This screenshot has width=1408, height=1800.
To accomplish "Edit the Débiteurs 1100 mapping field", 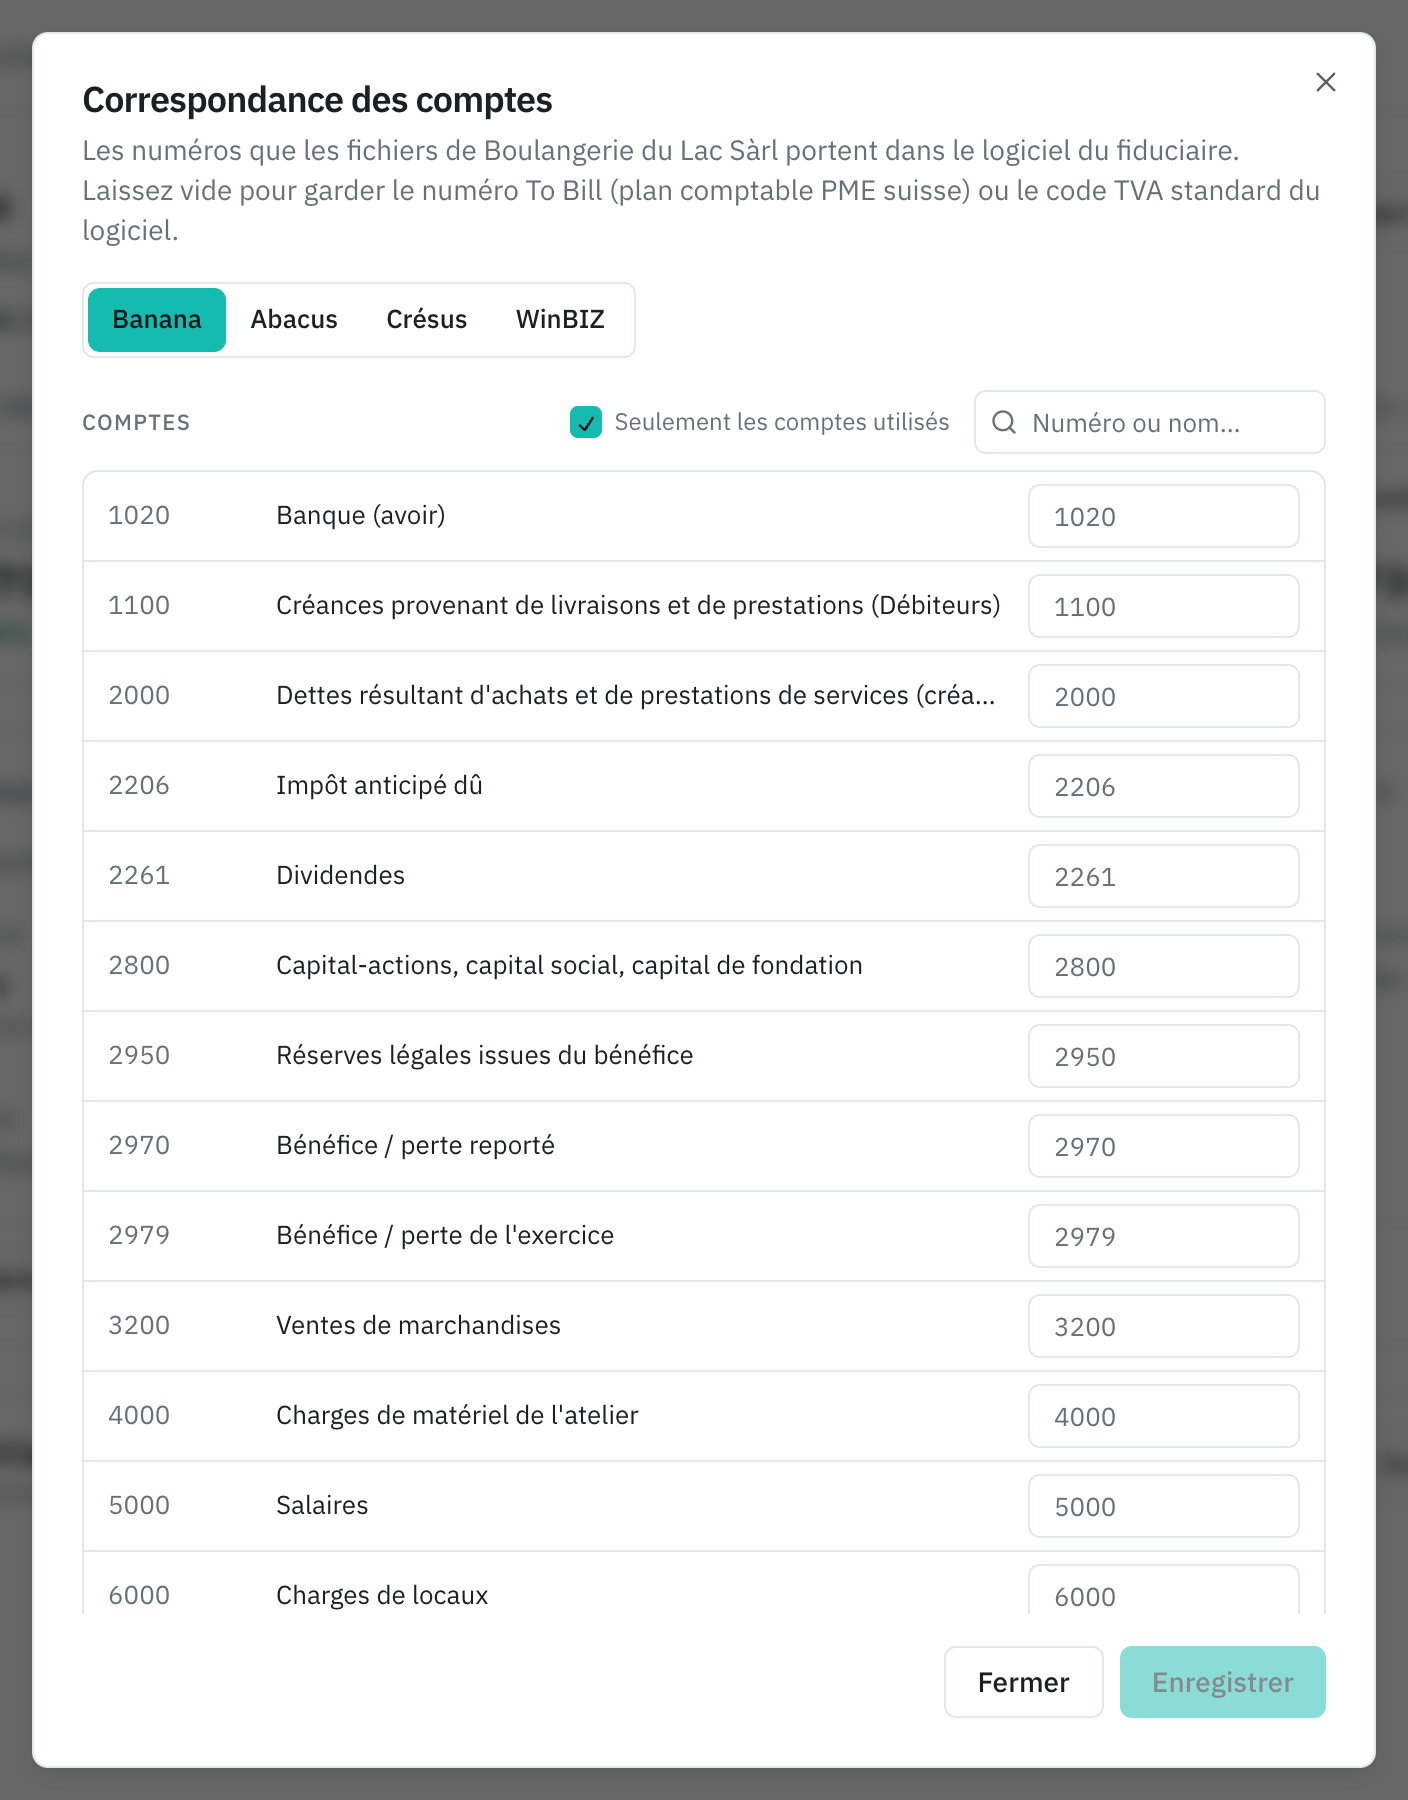I will (x=1164, y=606).
